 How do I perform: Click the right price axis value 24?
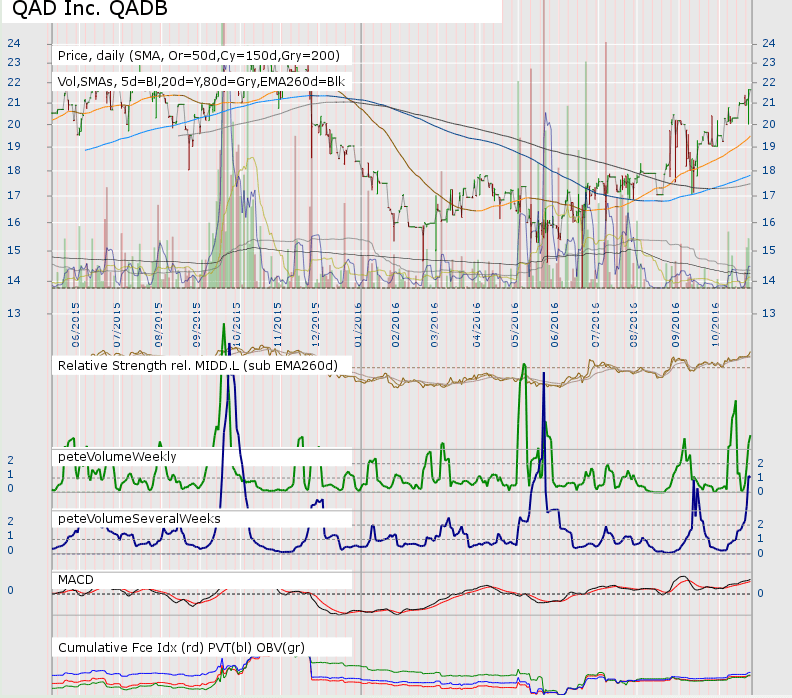(x=769, y=43)
